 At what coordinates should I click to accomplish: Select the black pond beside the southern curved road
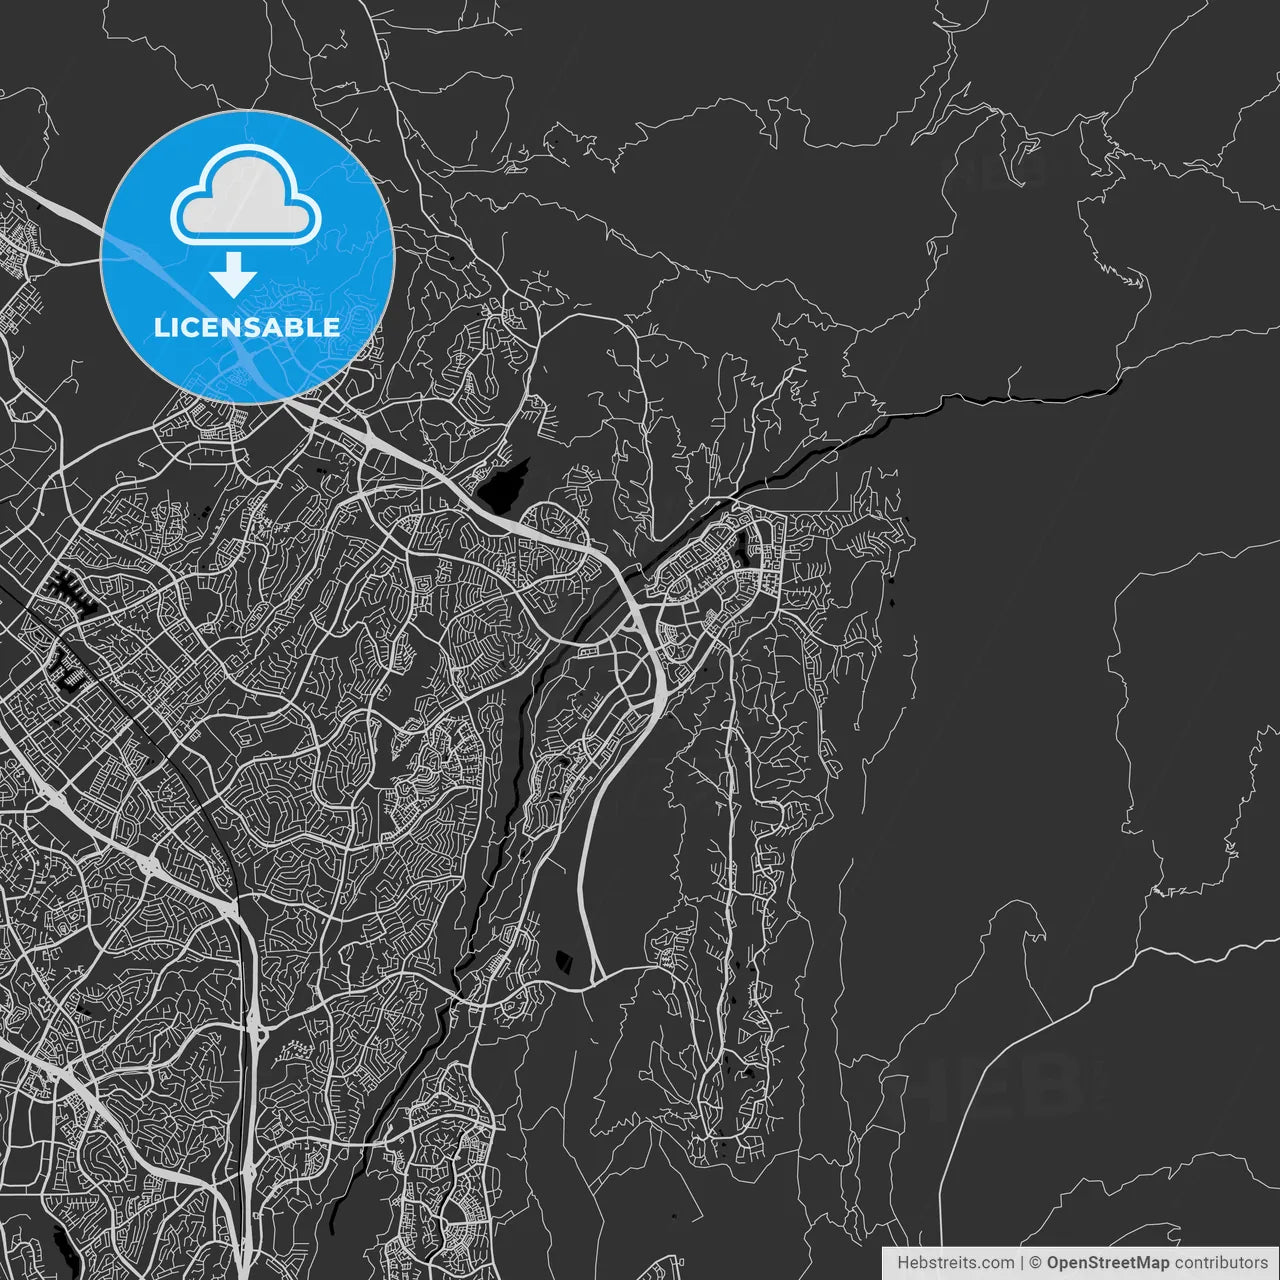(564, 961)
